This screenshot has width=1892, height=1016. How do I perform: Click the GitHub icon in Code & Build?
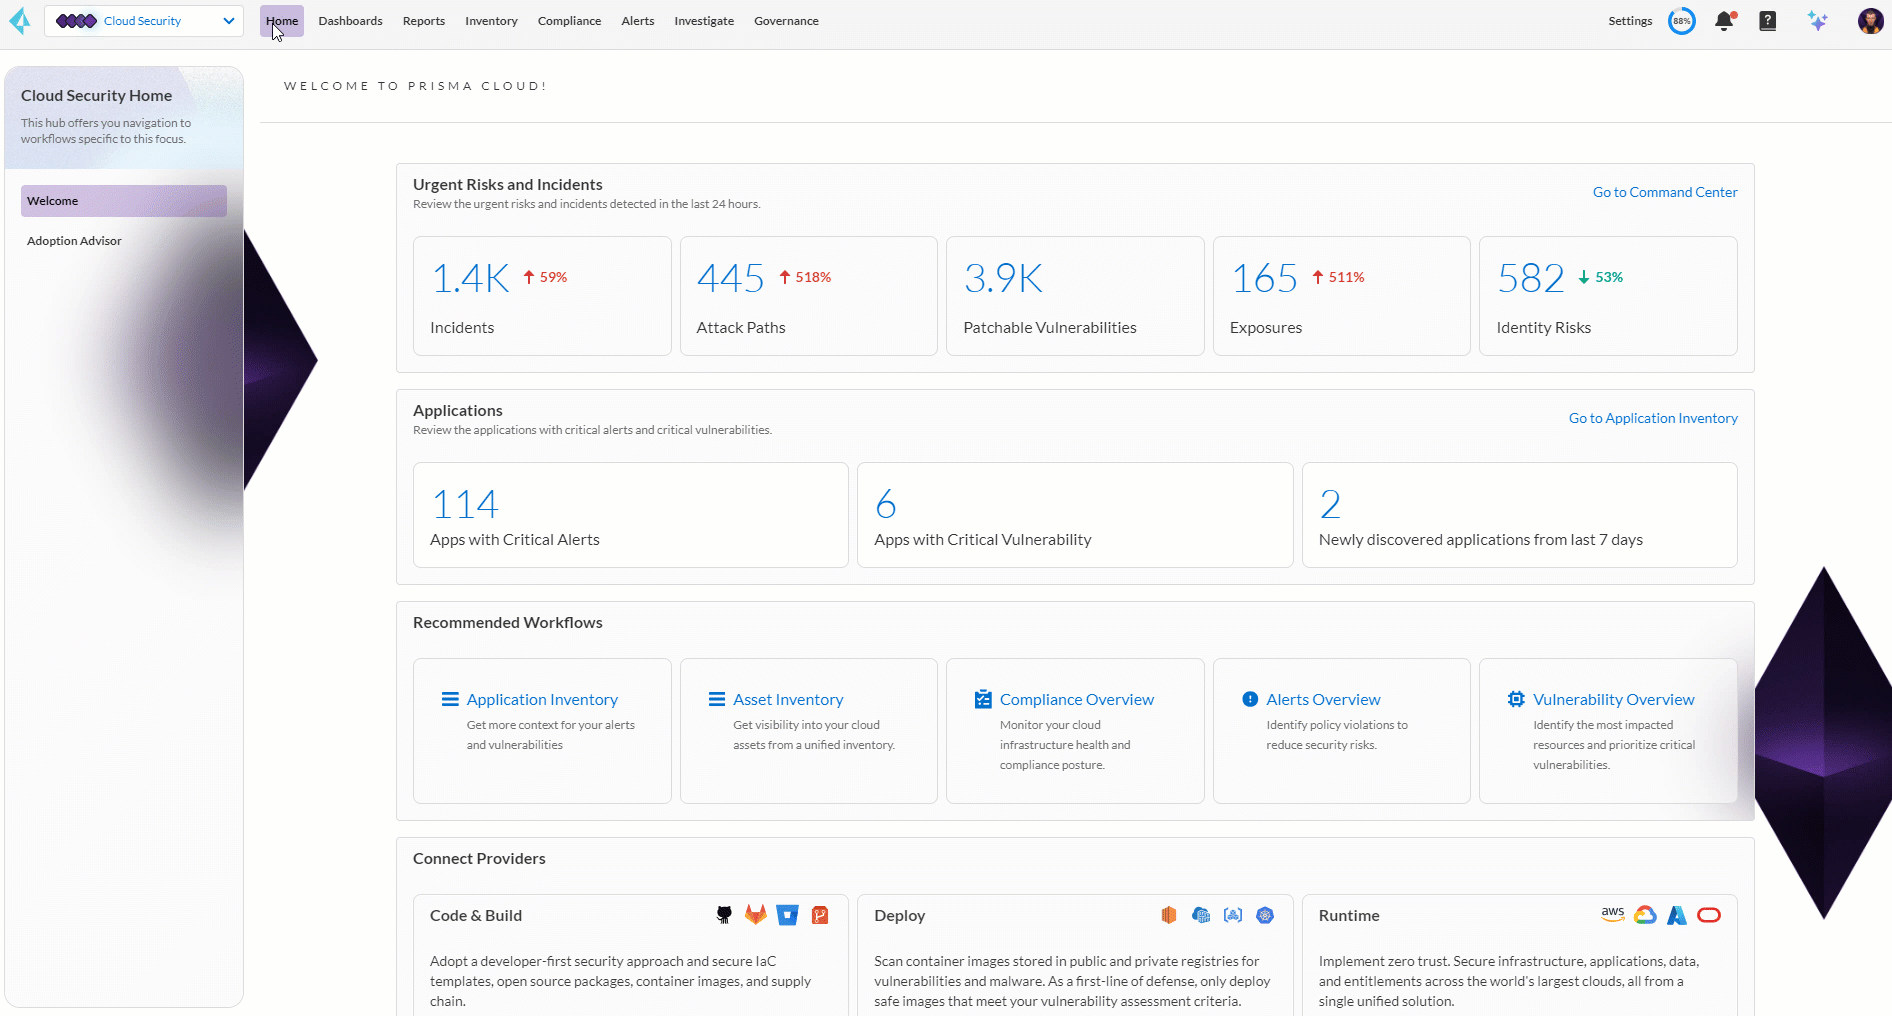724,915
